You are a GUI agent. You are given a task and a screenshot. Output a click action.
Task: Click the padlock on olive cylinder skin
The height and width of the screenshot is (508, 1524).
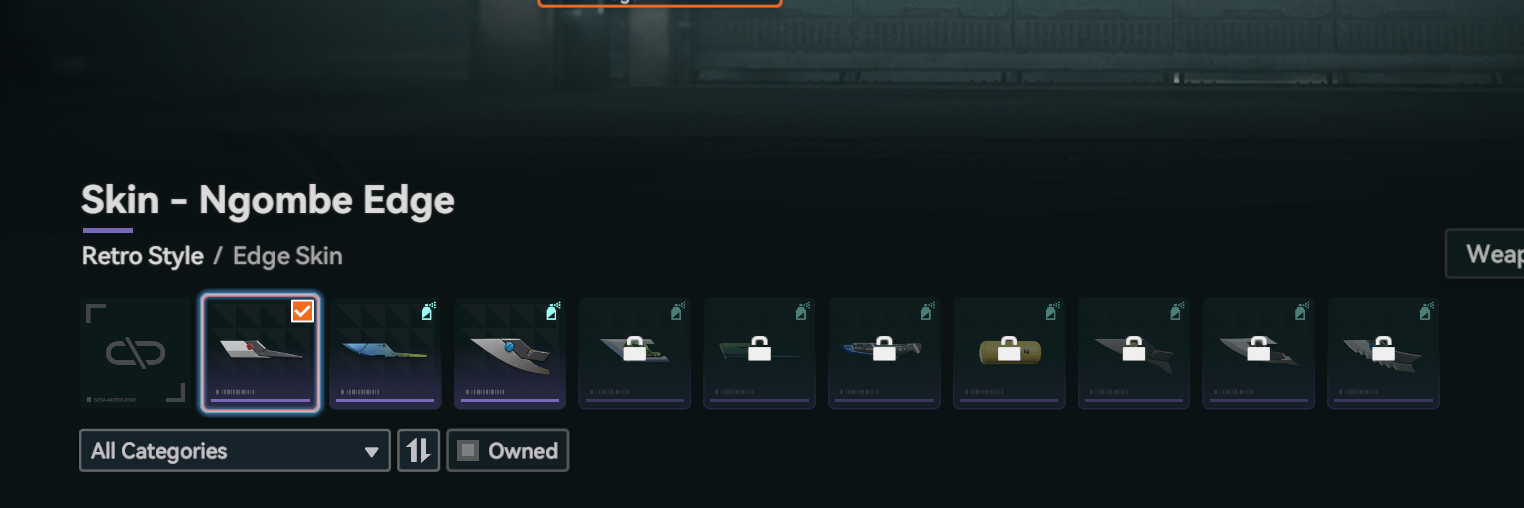(x=1009, y=348)
